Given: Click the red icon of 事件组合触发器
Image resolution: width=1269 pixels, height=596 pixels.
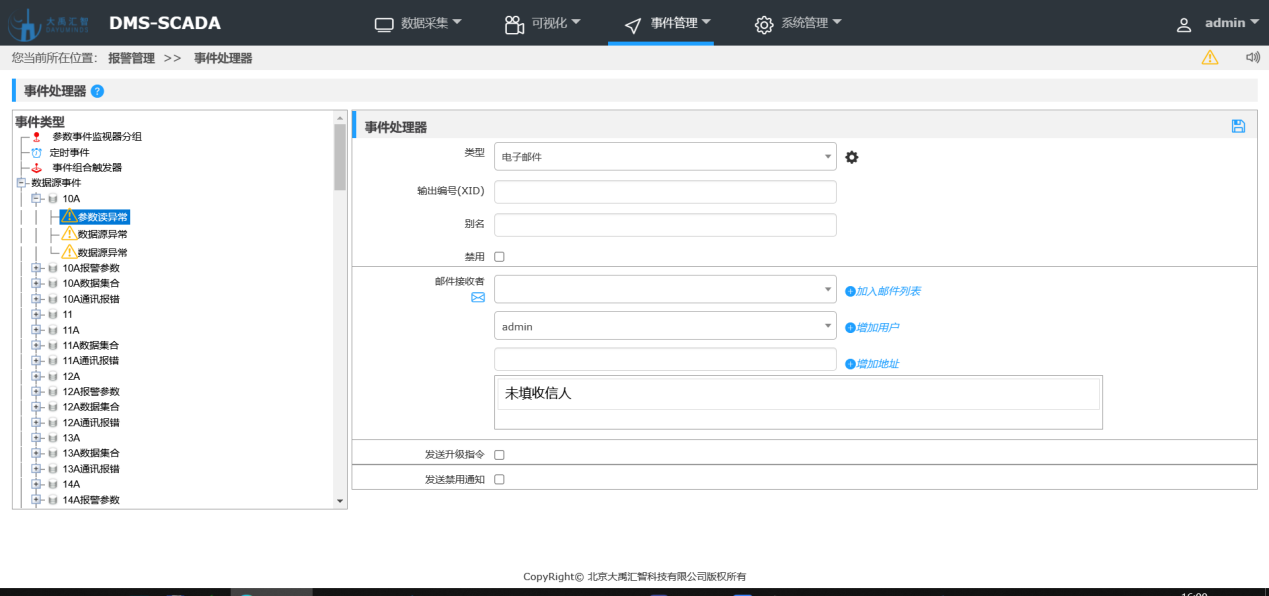Looking at the screenshot, I should tap(37, 168).
